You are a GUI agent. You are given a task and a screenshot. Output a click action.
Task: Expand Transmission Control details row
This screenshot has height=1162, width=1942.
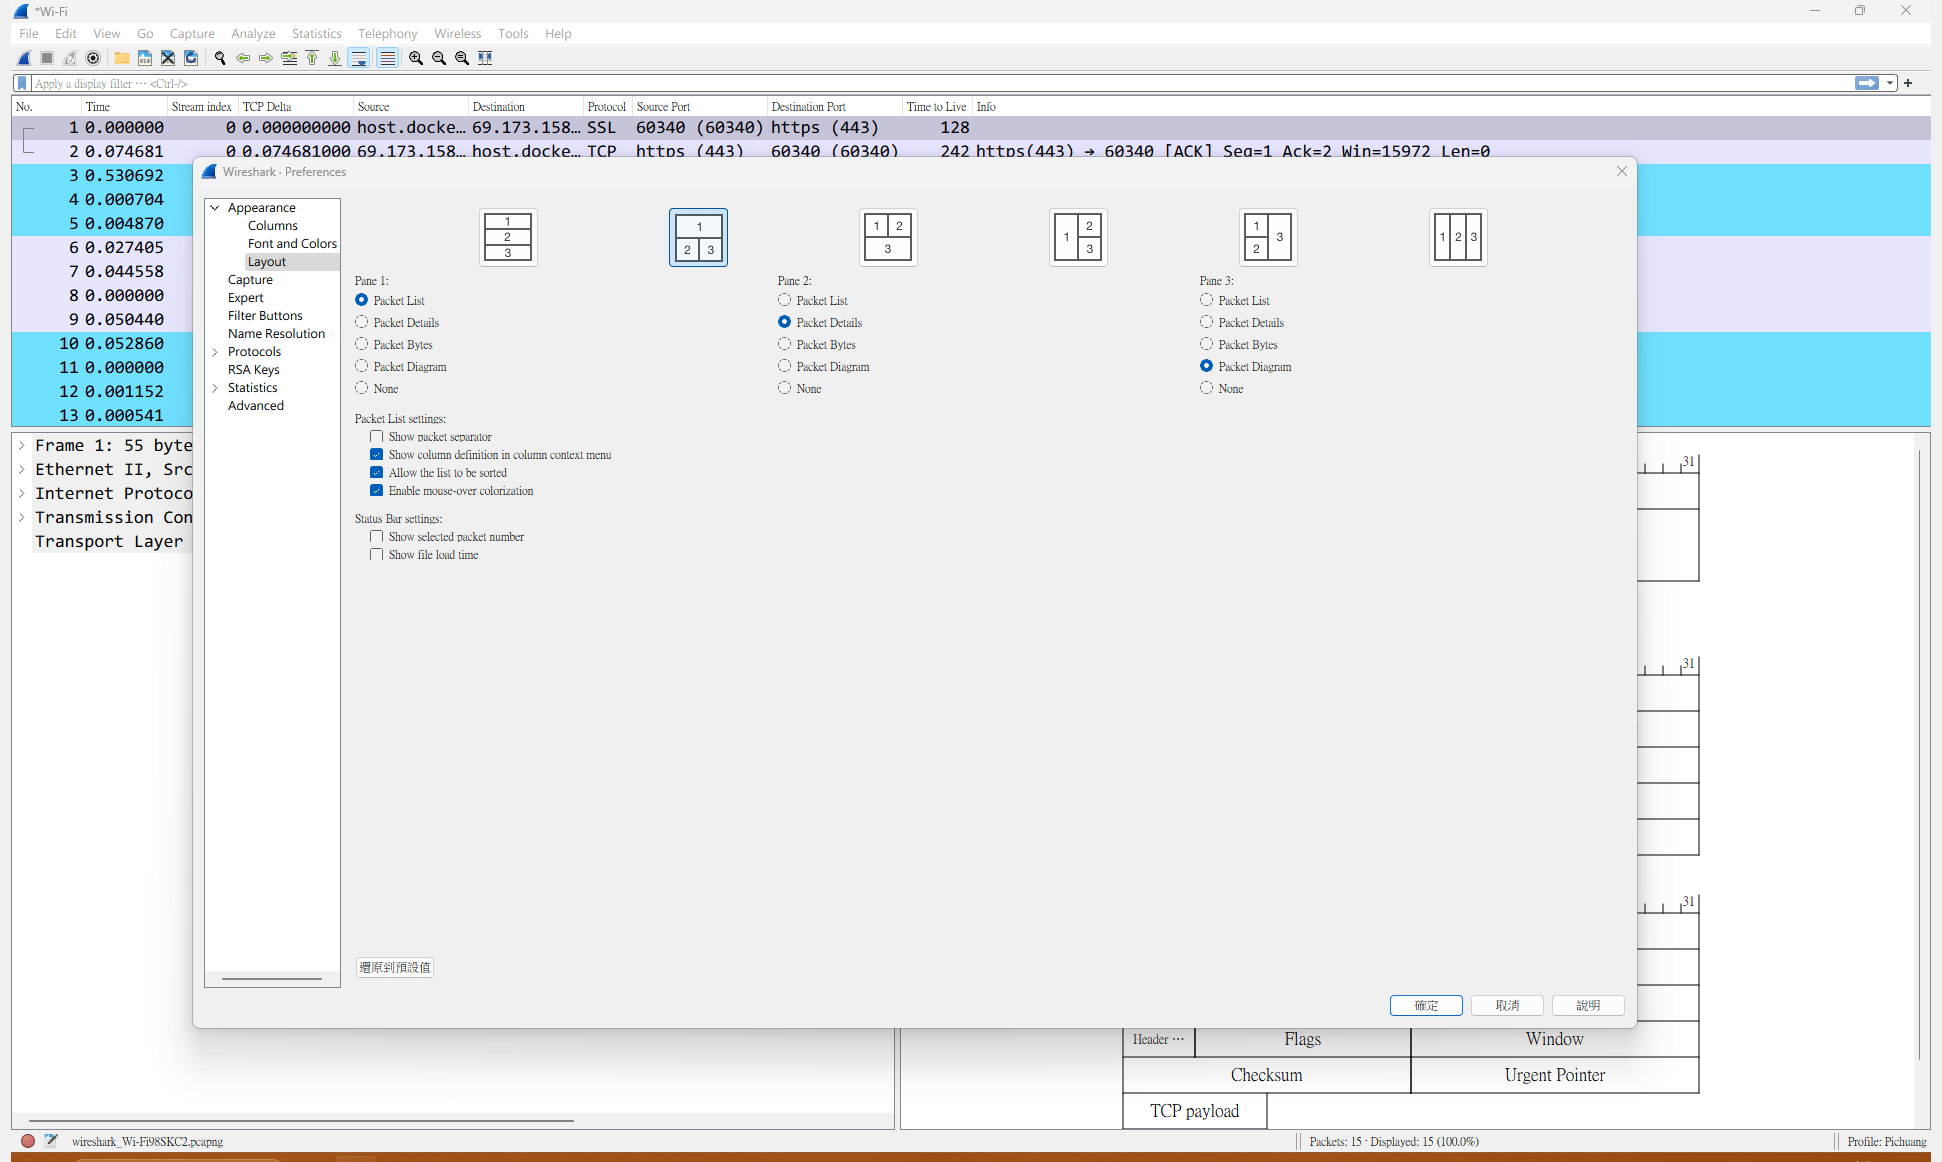22,517
